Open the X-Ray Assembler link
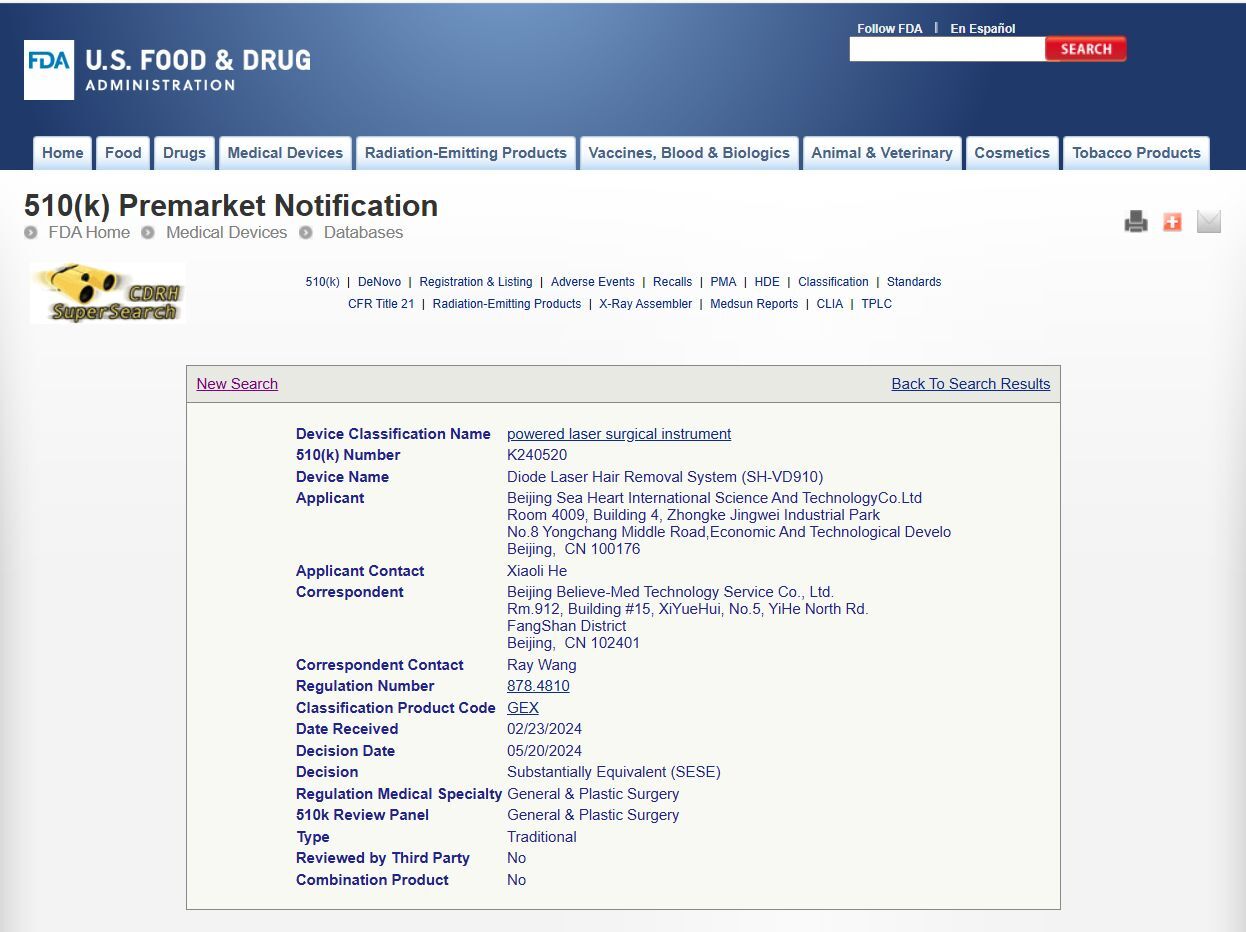Viewport: 1246px width, 932px height. coord(645,304)
